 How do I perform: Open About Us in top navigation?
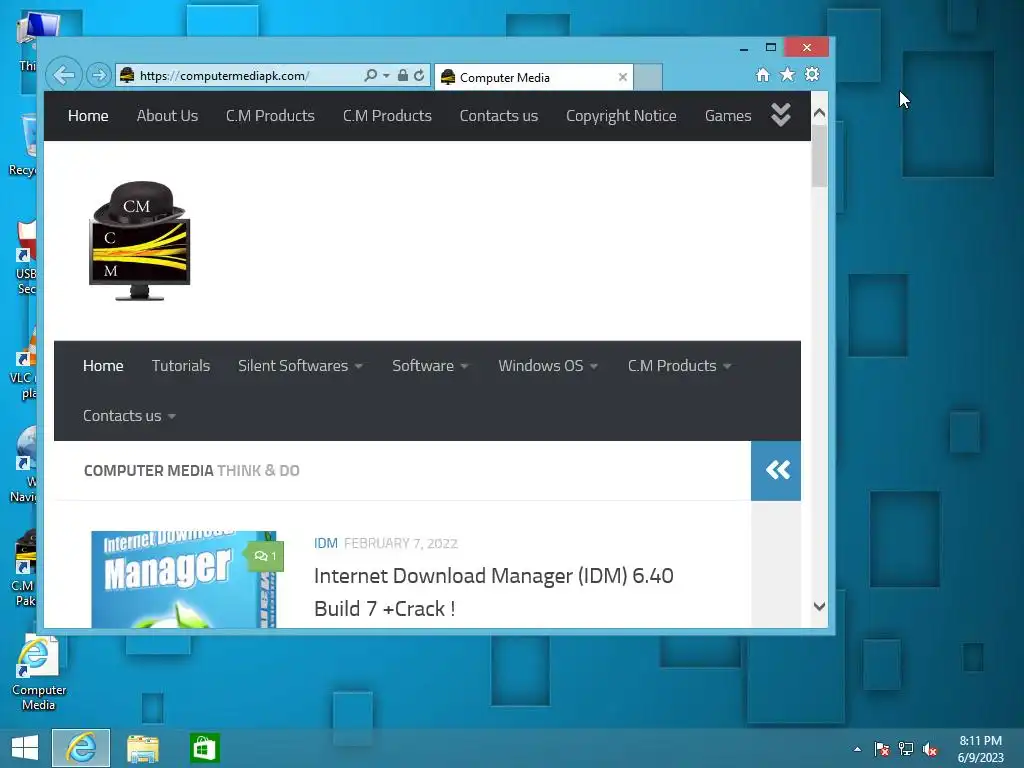[x=167, y=116]
